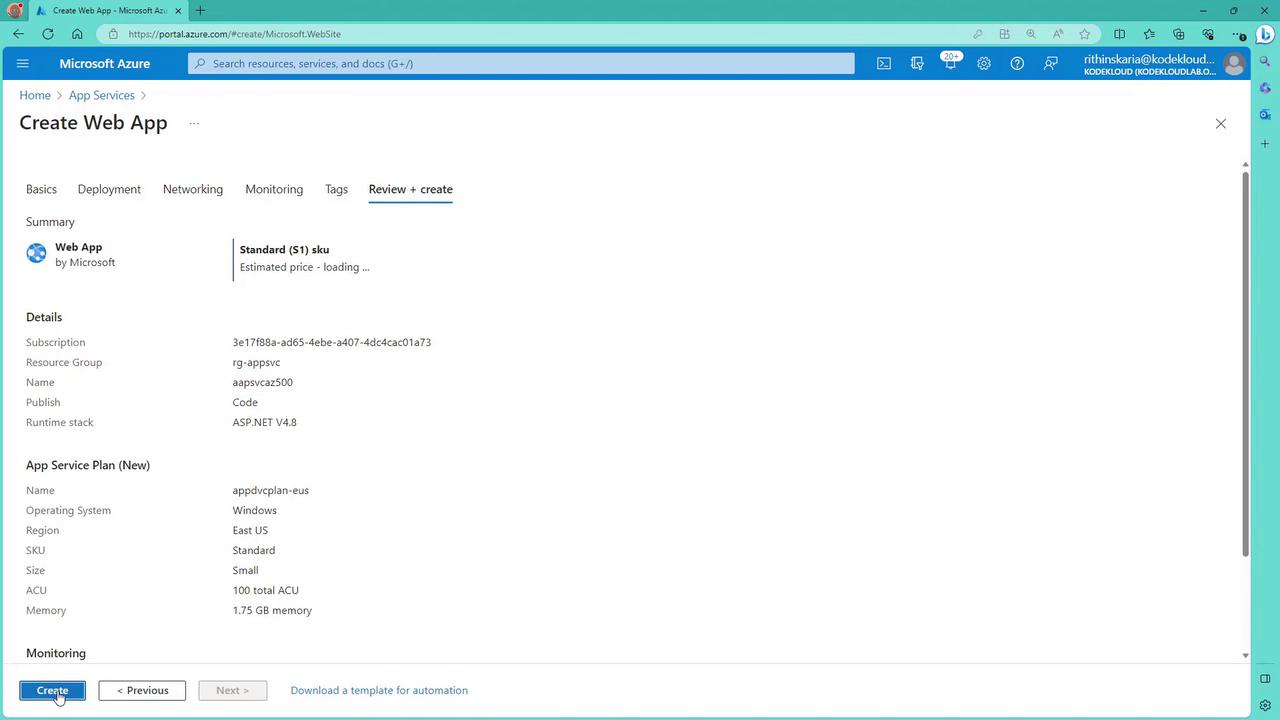Switch to the Monitoring tab
1280x720 pixels.
point(274,189)
